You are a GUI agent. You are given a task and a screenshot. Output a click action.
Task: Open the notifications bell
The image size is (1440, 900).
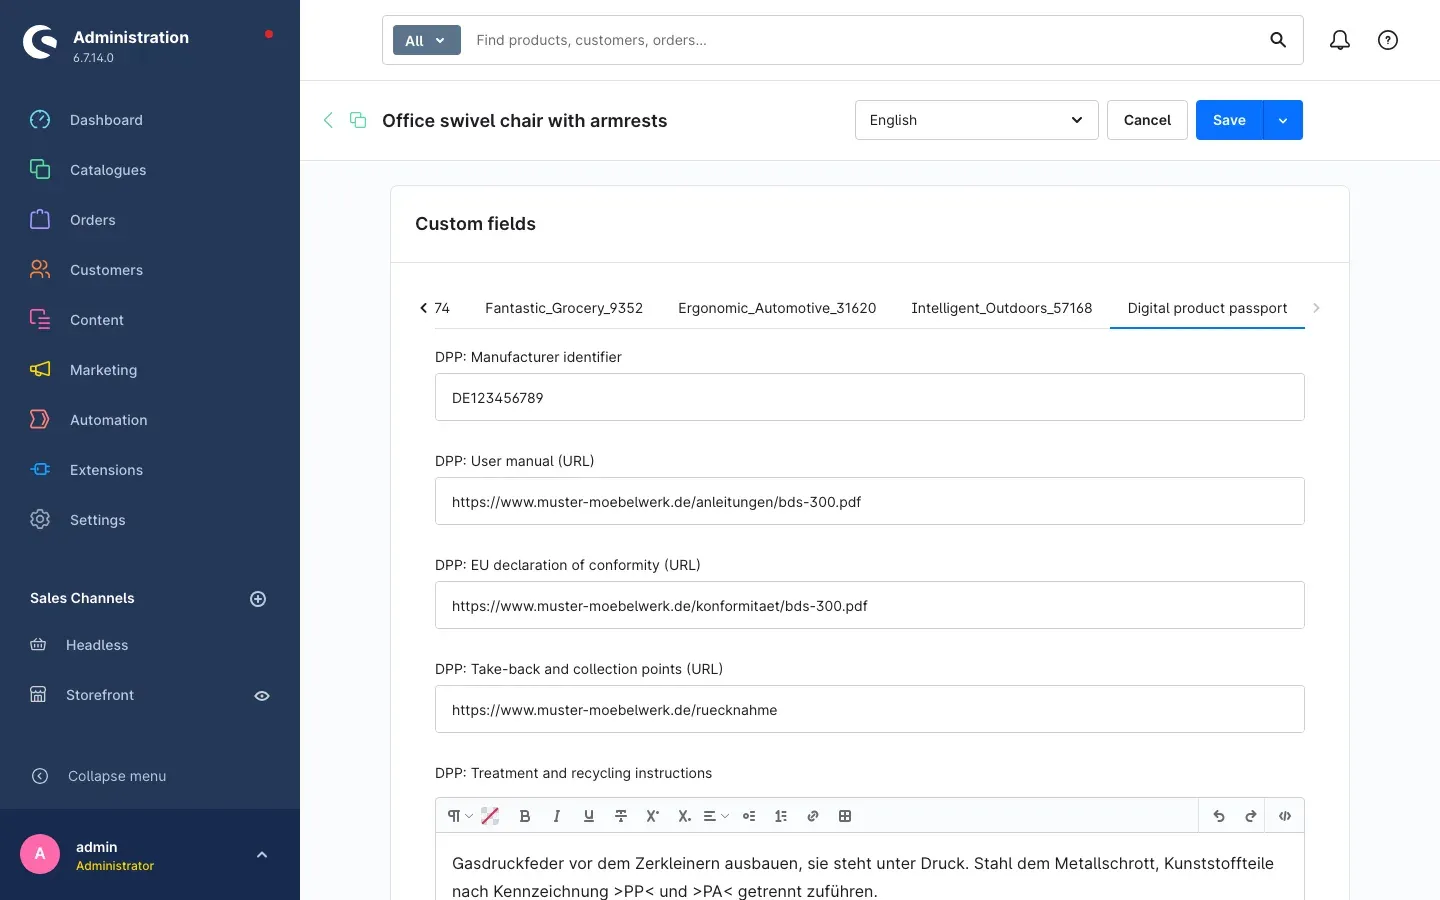click(x=1340, y=40)
